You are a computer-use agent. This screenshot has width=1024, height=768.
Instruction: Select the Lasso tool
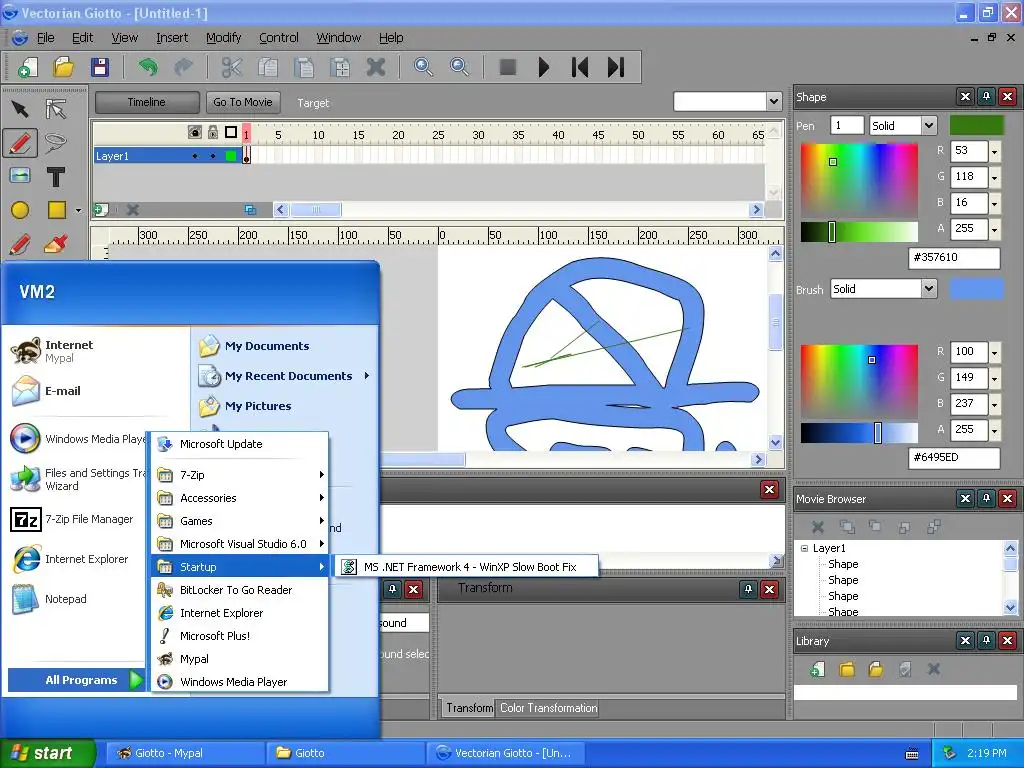click(x=56, y=142)
